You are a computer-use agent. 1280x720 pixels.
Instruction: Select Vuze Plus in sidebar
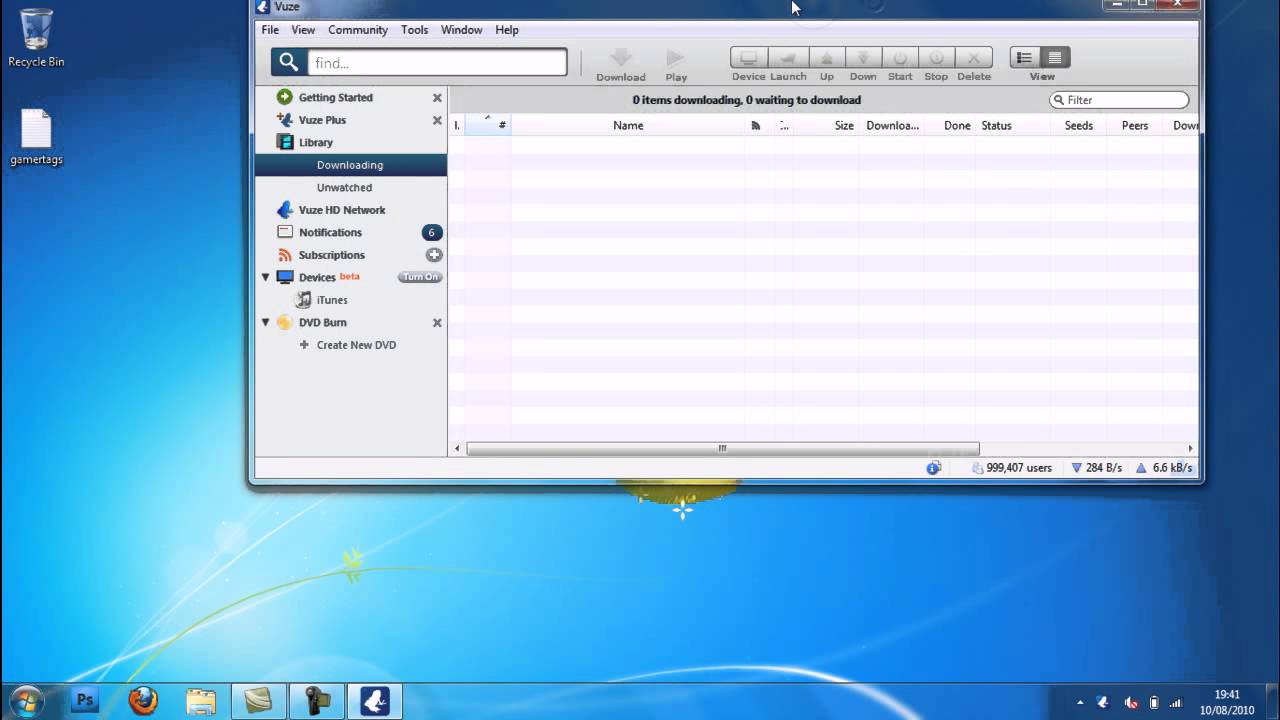point(322,120)
